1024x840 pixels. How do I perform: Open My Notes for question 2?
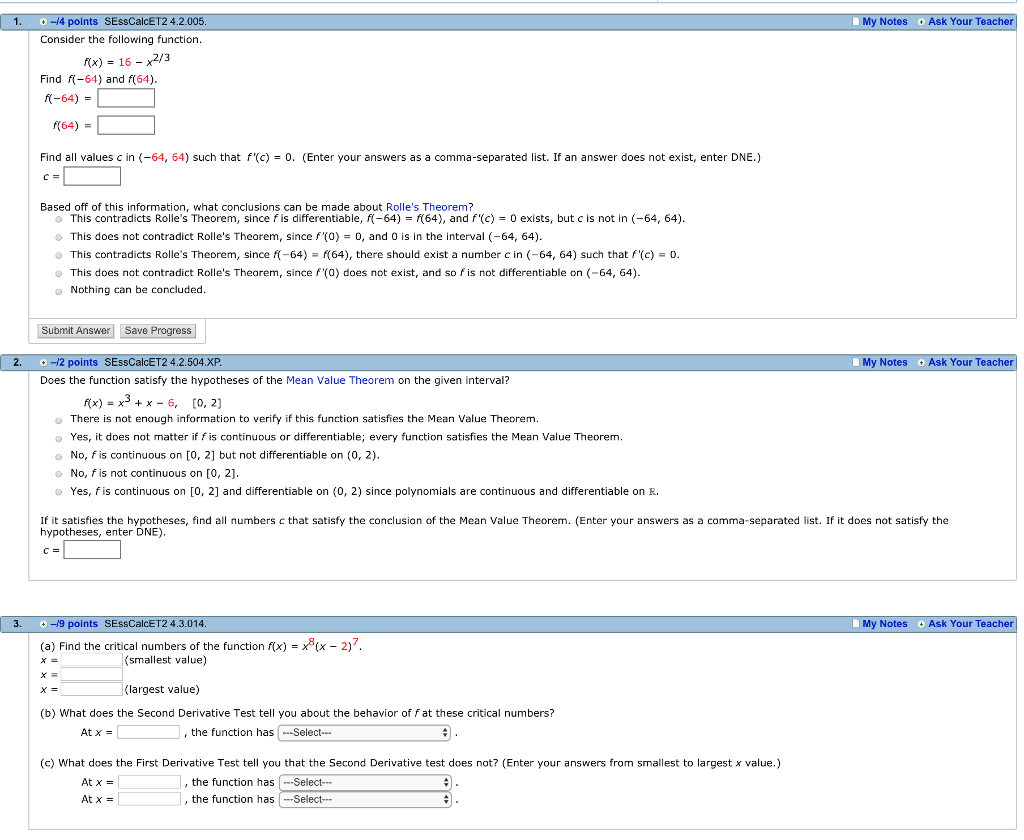885,363
